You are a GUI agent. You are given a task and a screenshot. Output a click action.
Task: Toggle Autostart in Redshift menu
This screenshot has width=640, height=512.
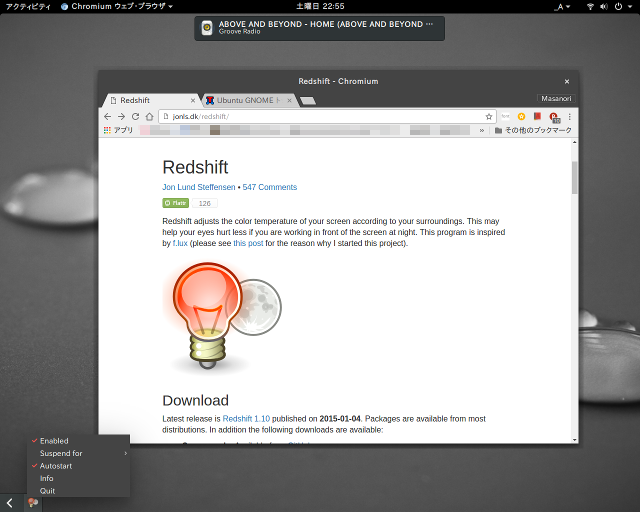(78, 466)
